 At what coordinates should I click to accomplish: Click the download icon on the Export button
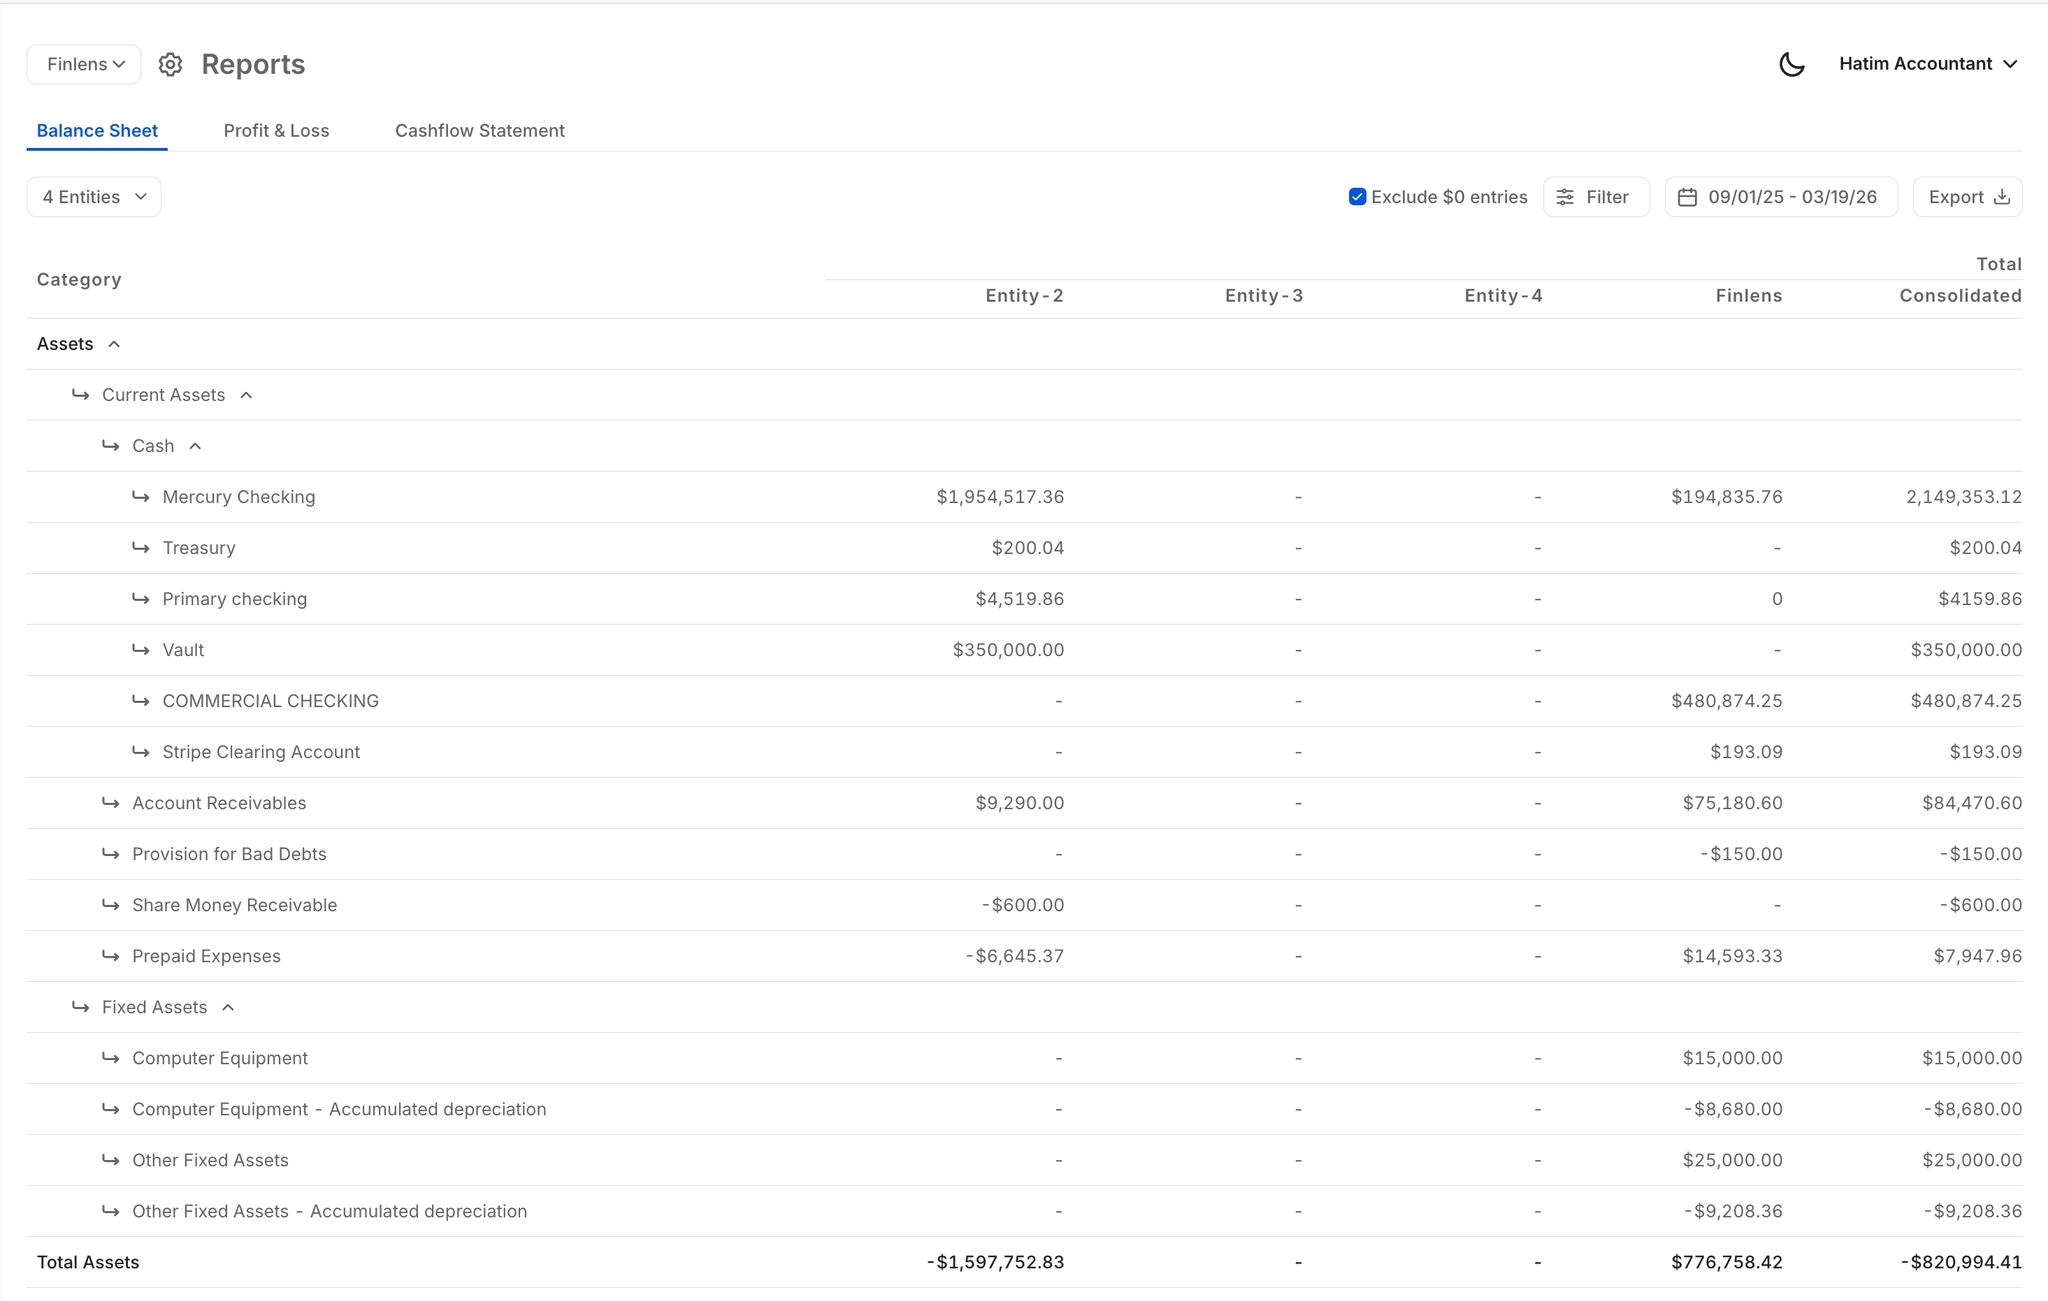[x=2001, y=197]
